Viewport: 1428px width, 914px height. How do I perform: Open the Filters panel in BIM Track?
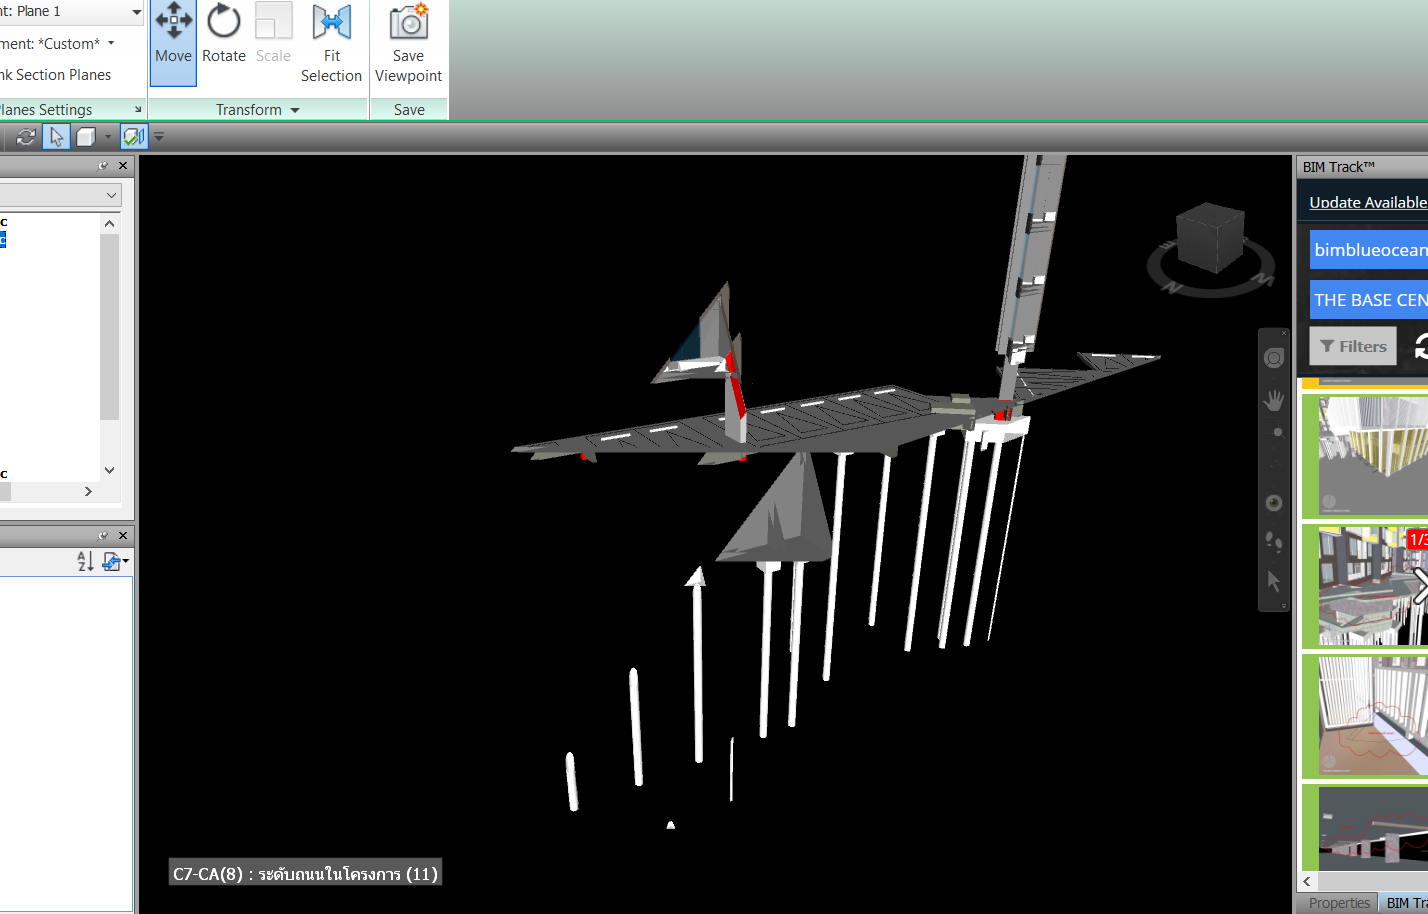point(1352,345)
